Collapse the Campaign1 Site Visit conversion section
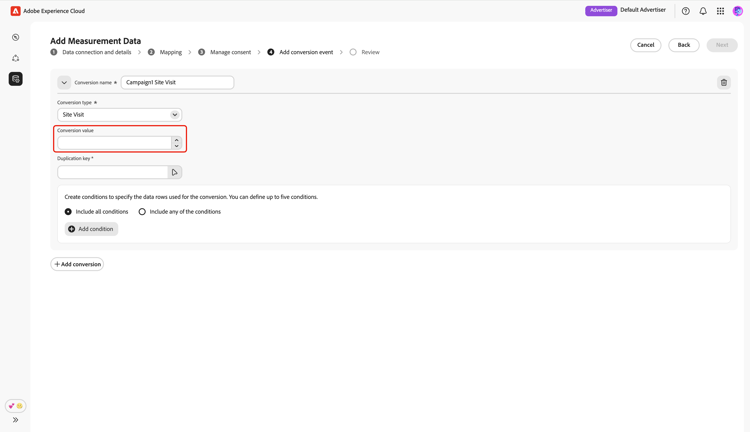This screenshot has width=750, height=432. pyautogui.click(x=64, y=82)
